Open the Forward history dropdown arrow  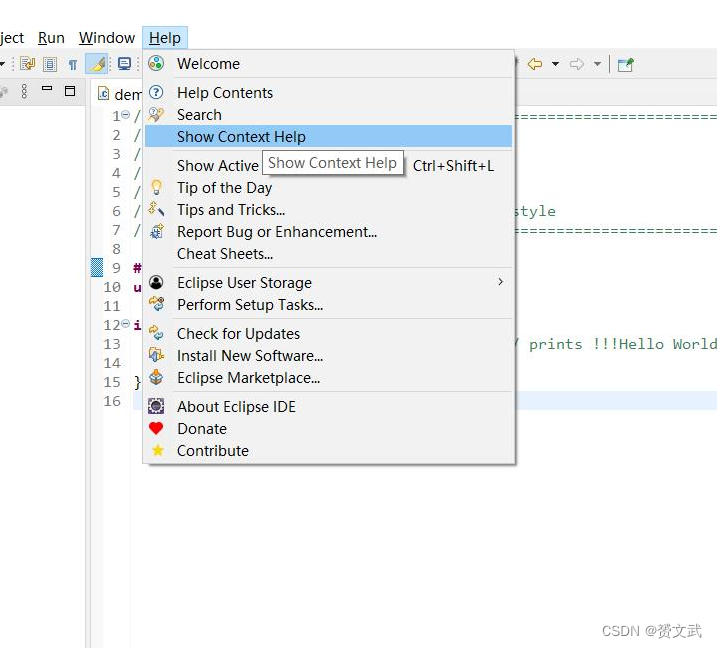[597, 64]
